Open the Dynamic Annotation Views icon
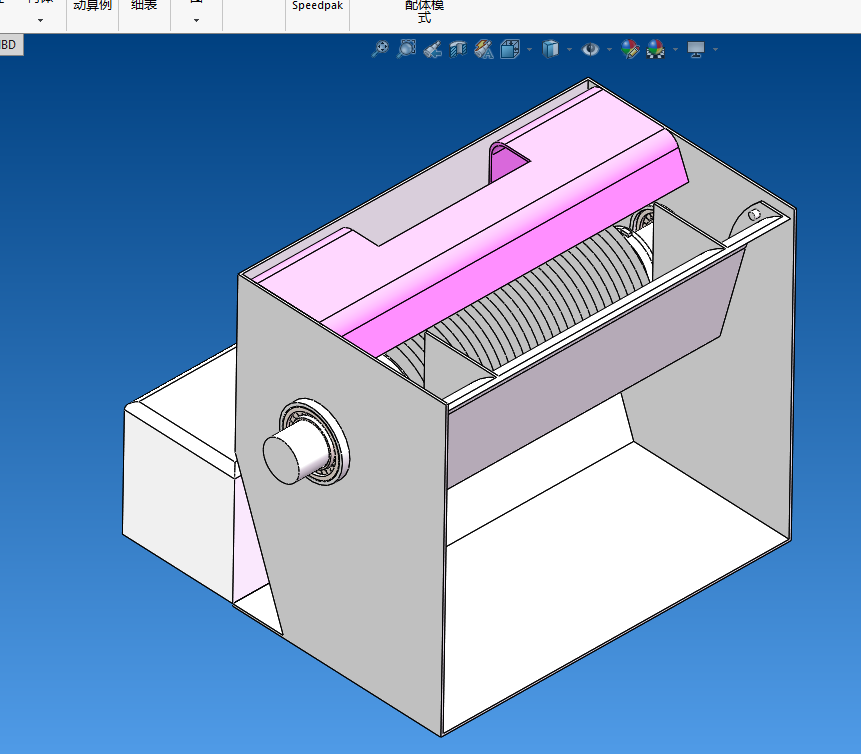Image resolution: width=861 pixels, height=754 pixels. click(484, 48)
